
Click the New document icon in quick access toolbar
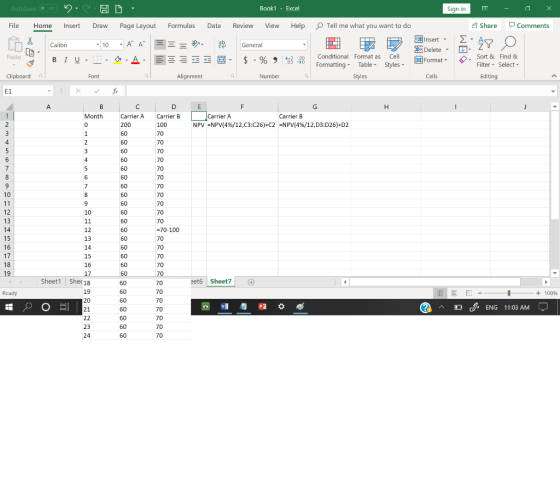pyautogui.click(x=118, y=9)
